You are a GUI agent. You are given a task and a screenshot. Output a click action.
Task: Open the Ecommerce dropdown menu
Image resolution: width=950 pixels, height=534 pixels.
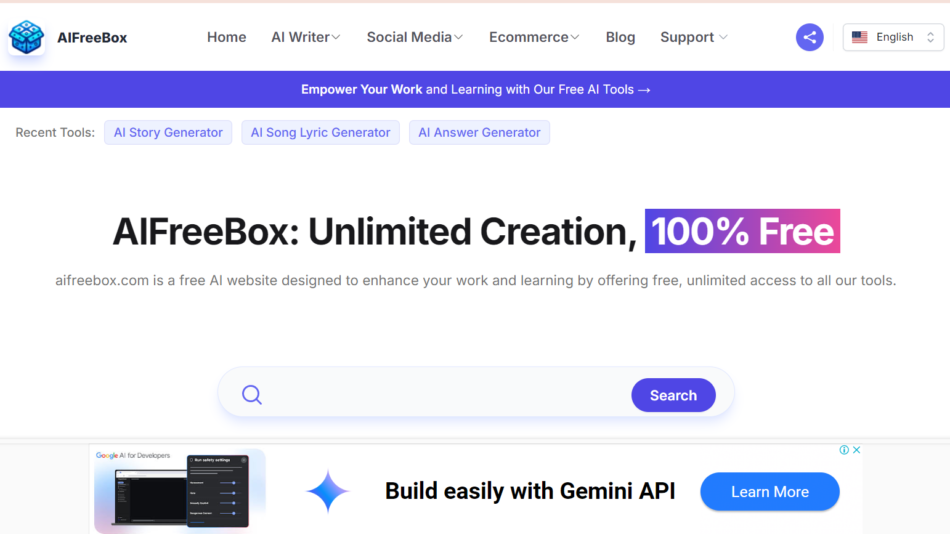pyautogui.click(x=534, y=37)
